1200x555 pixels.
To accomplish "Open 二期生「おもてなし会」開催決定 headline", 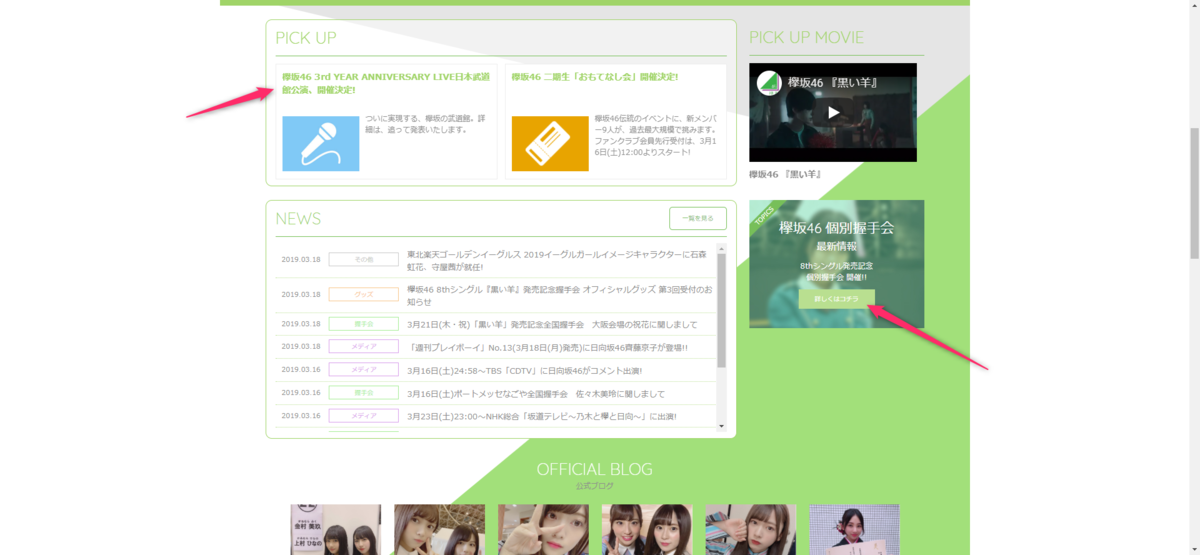I will pos(594,77).
